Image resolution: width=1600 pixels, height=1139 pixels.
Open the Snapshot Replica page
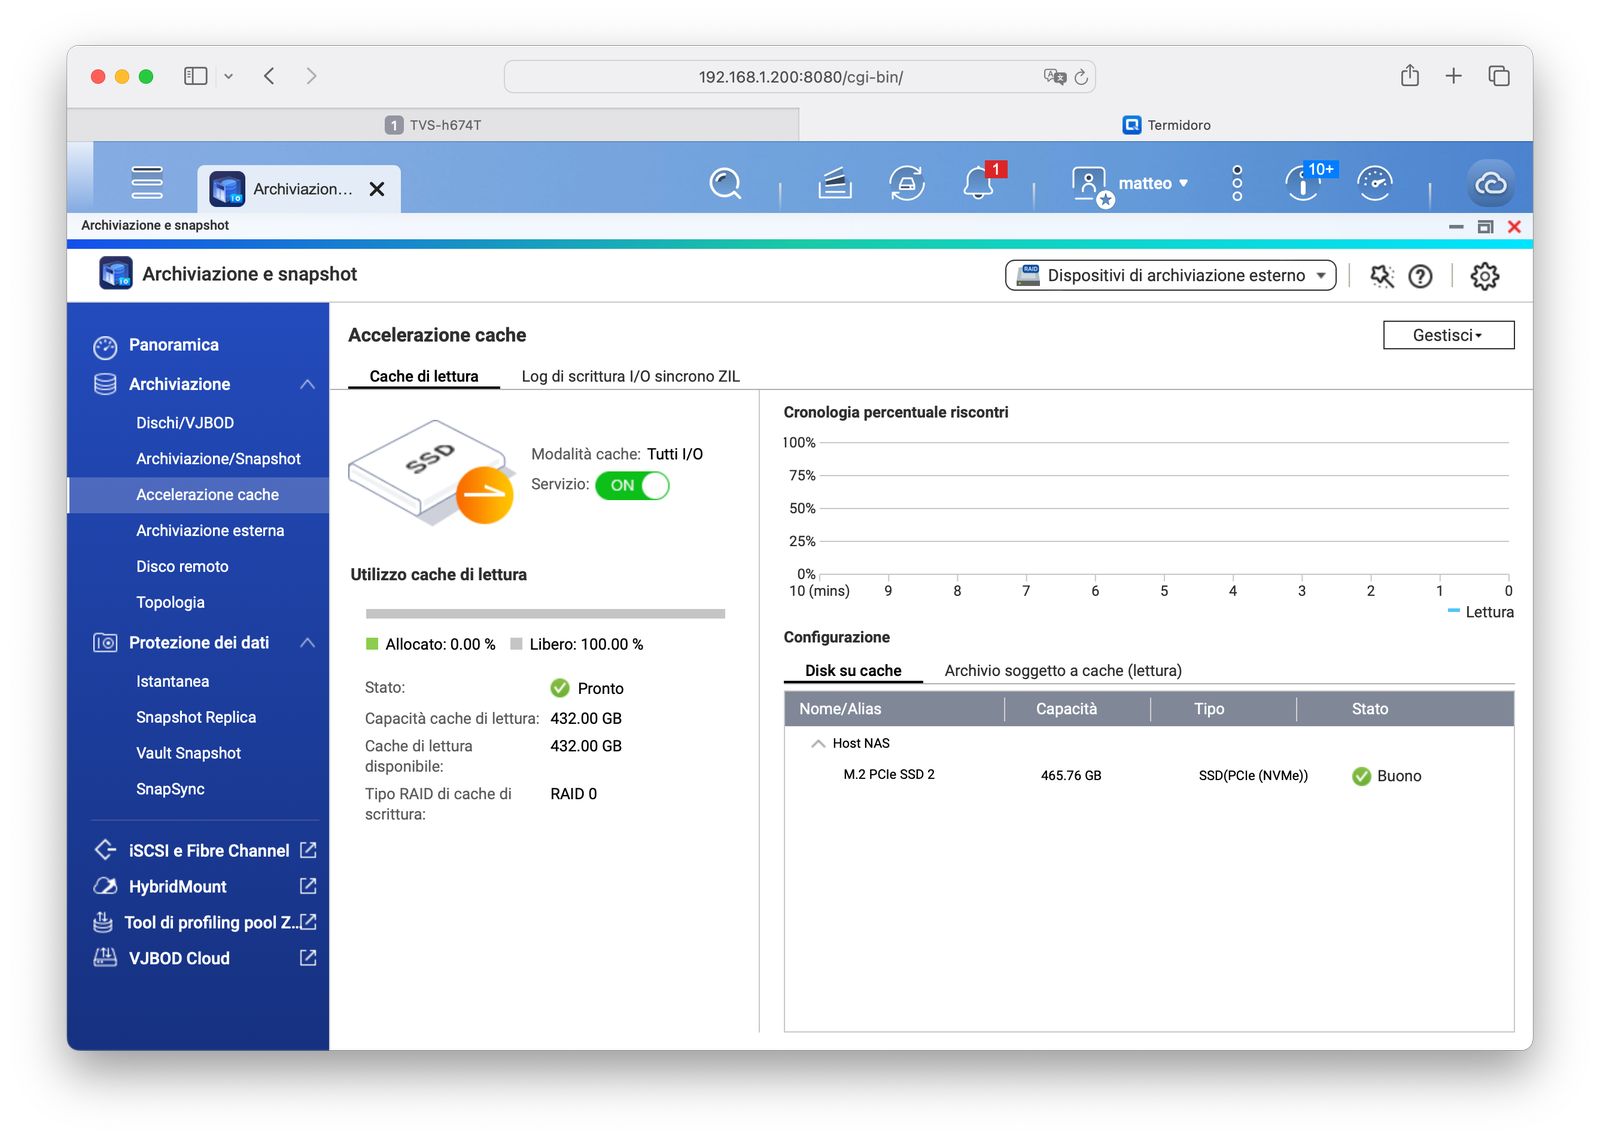click(x=196, y=717)
